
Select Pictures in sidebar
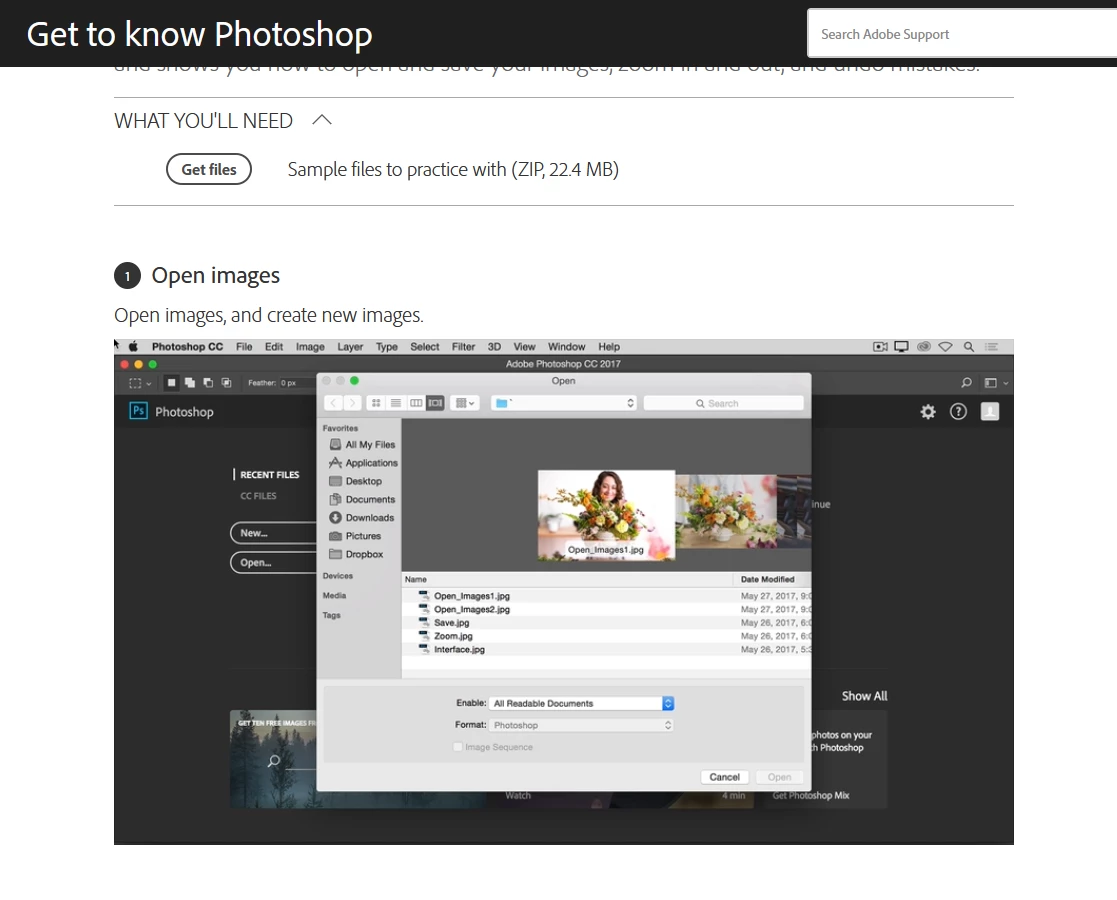pyautogui.click(x=355, y=536)
